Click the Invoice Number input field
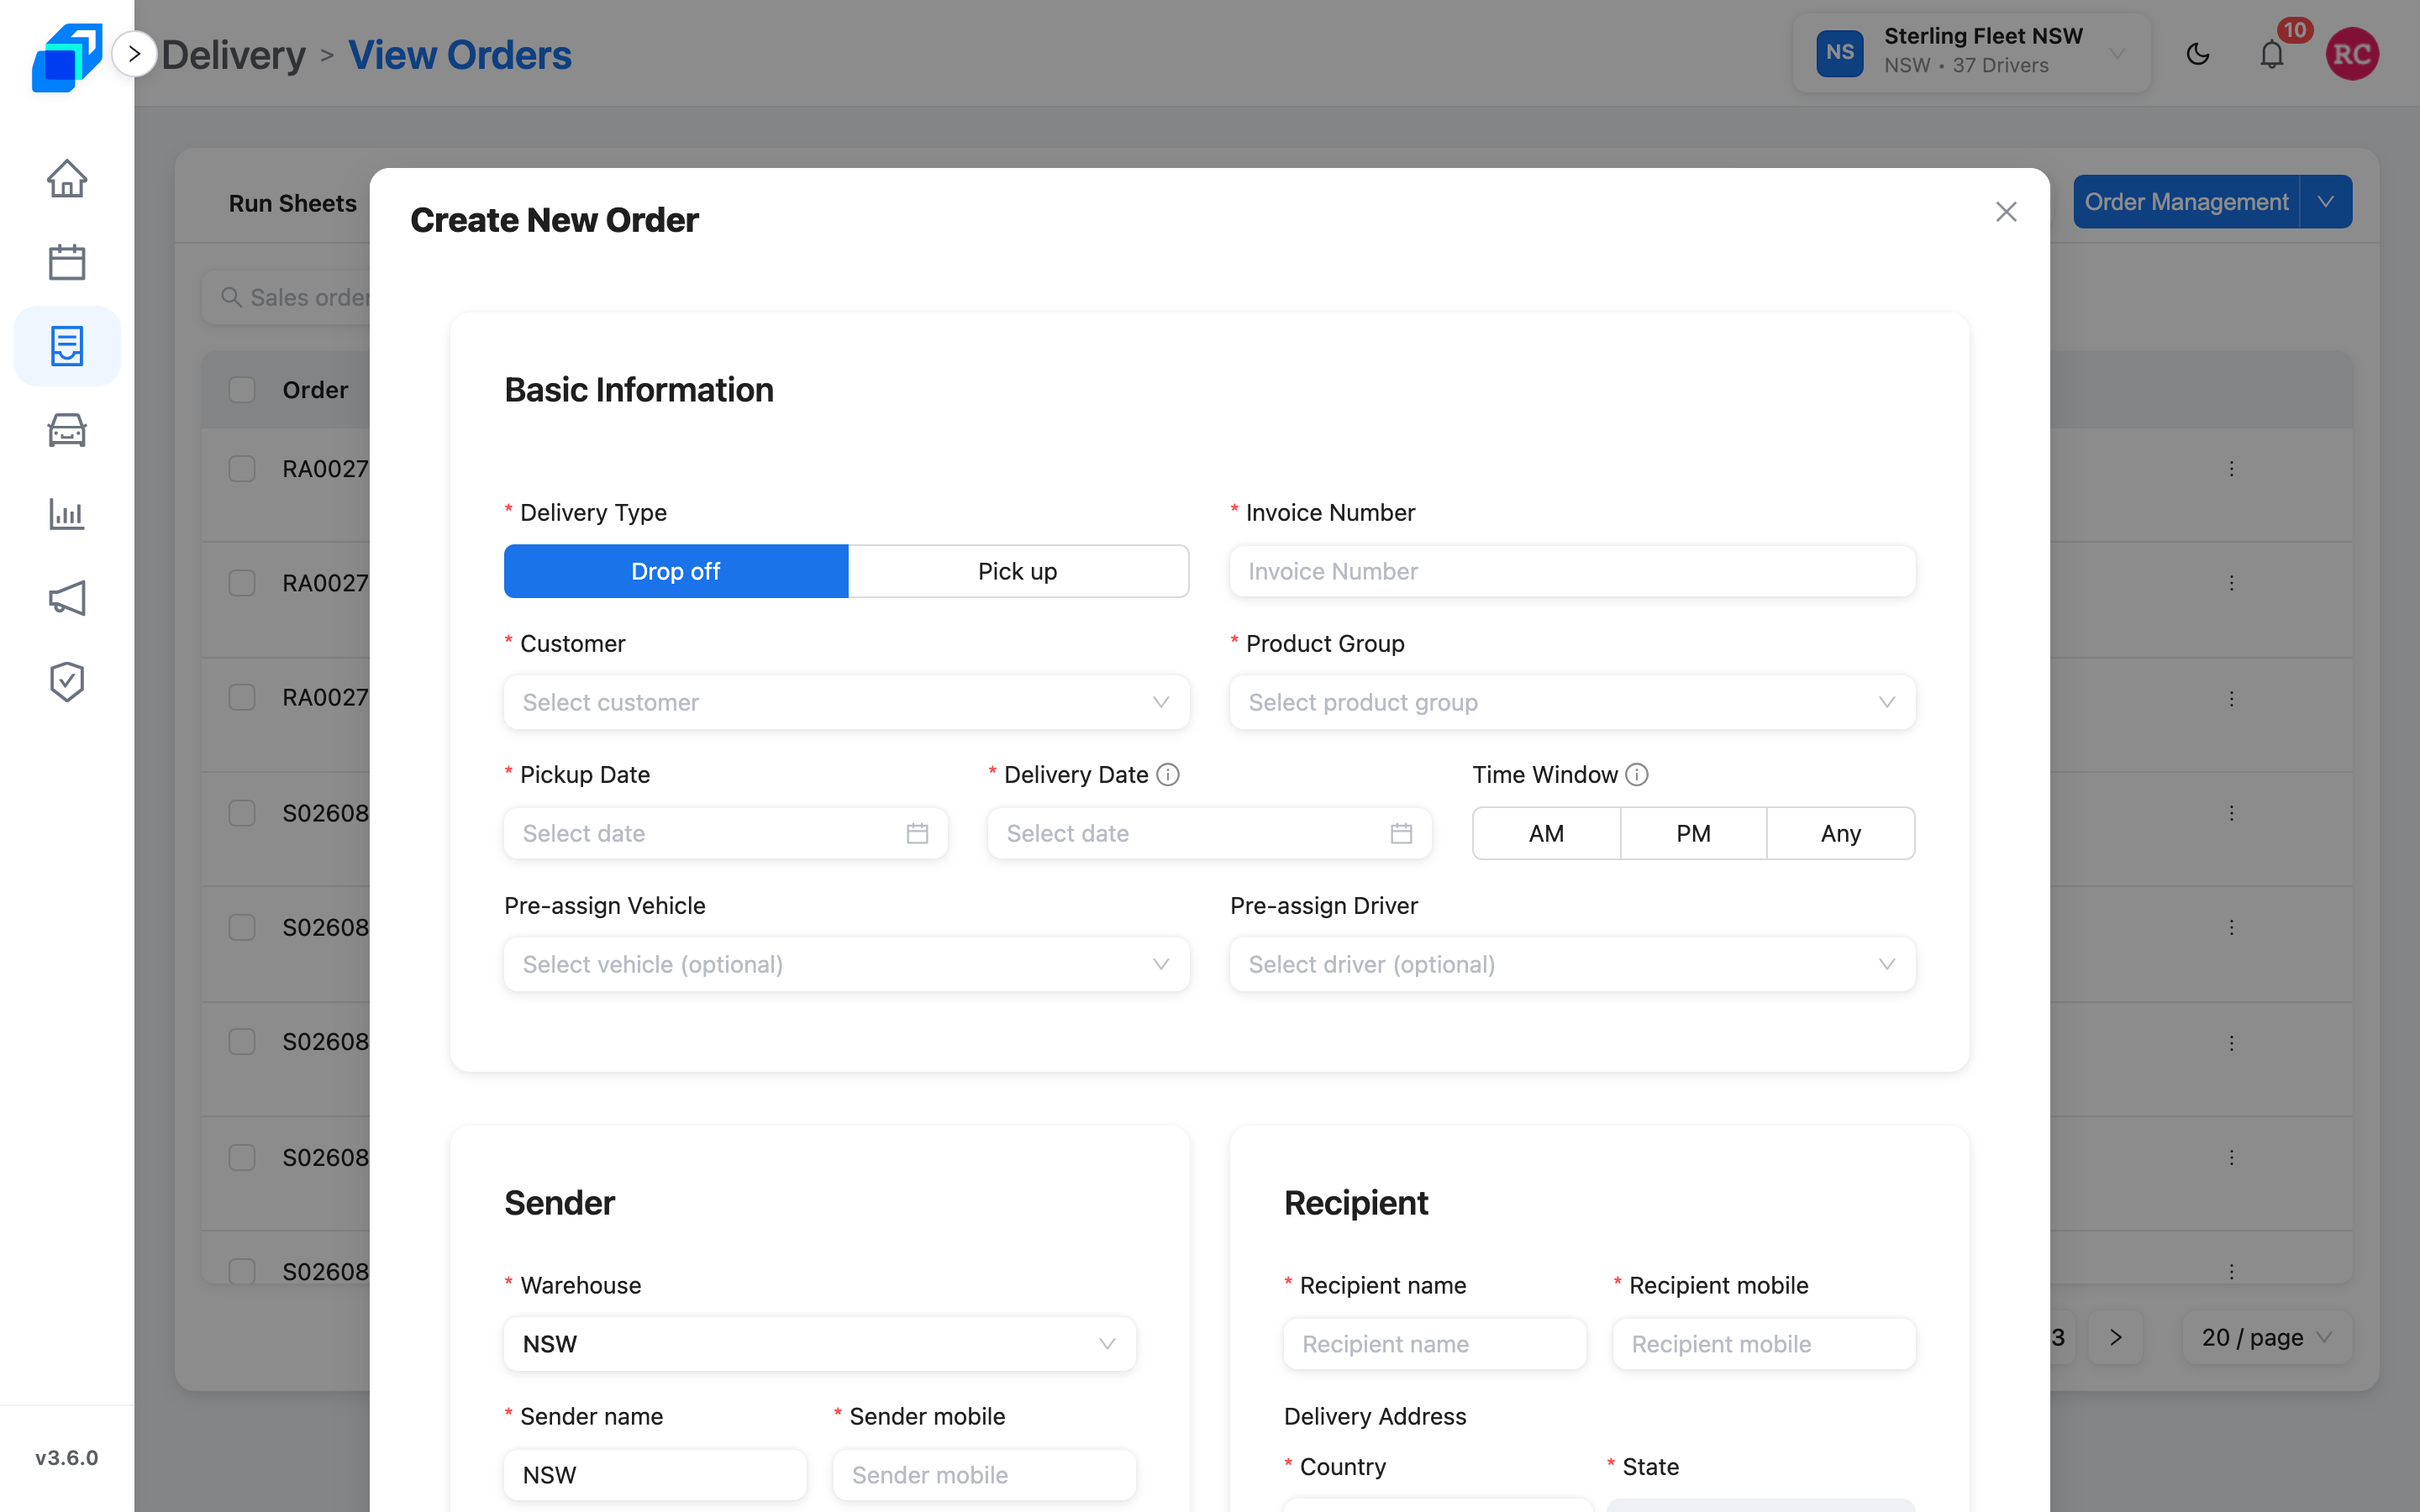 1572,571
